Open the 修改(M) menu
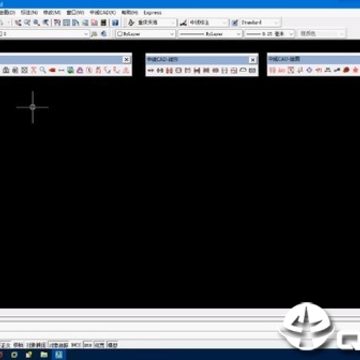 [52, 13]
